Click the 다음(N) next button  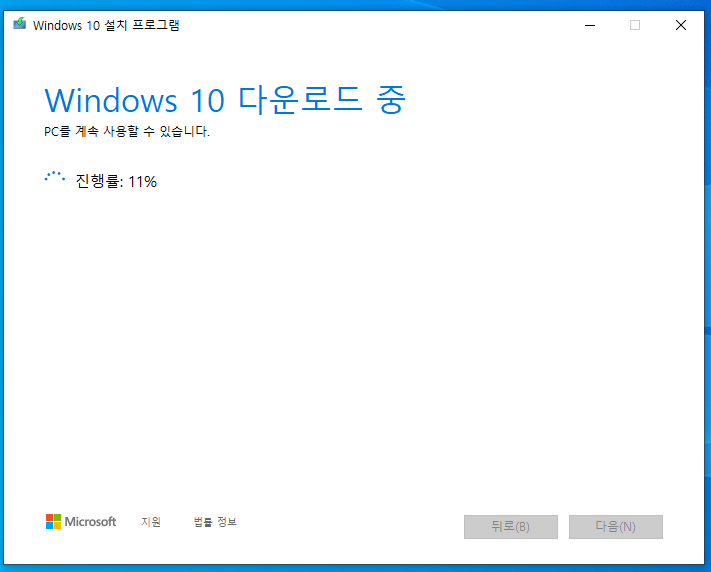click(616, 527)
